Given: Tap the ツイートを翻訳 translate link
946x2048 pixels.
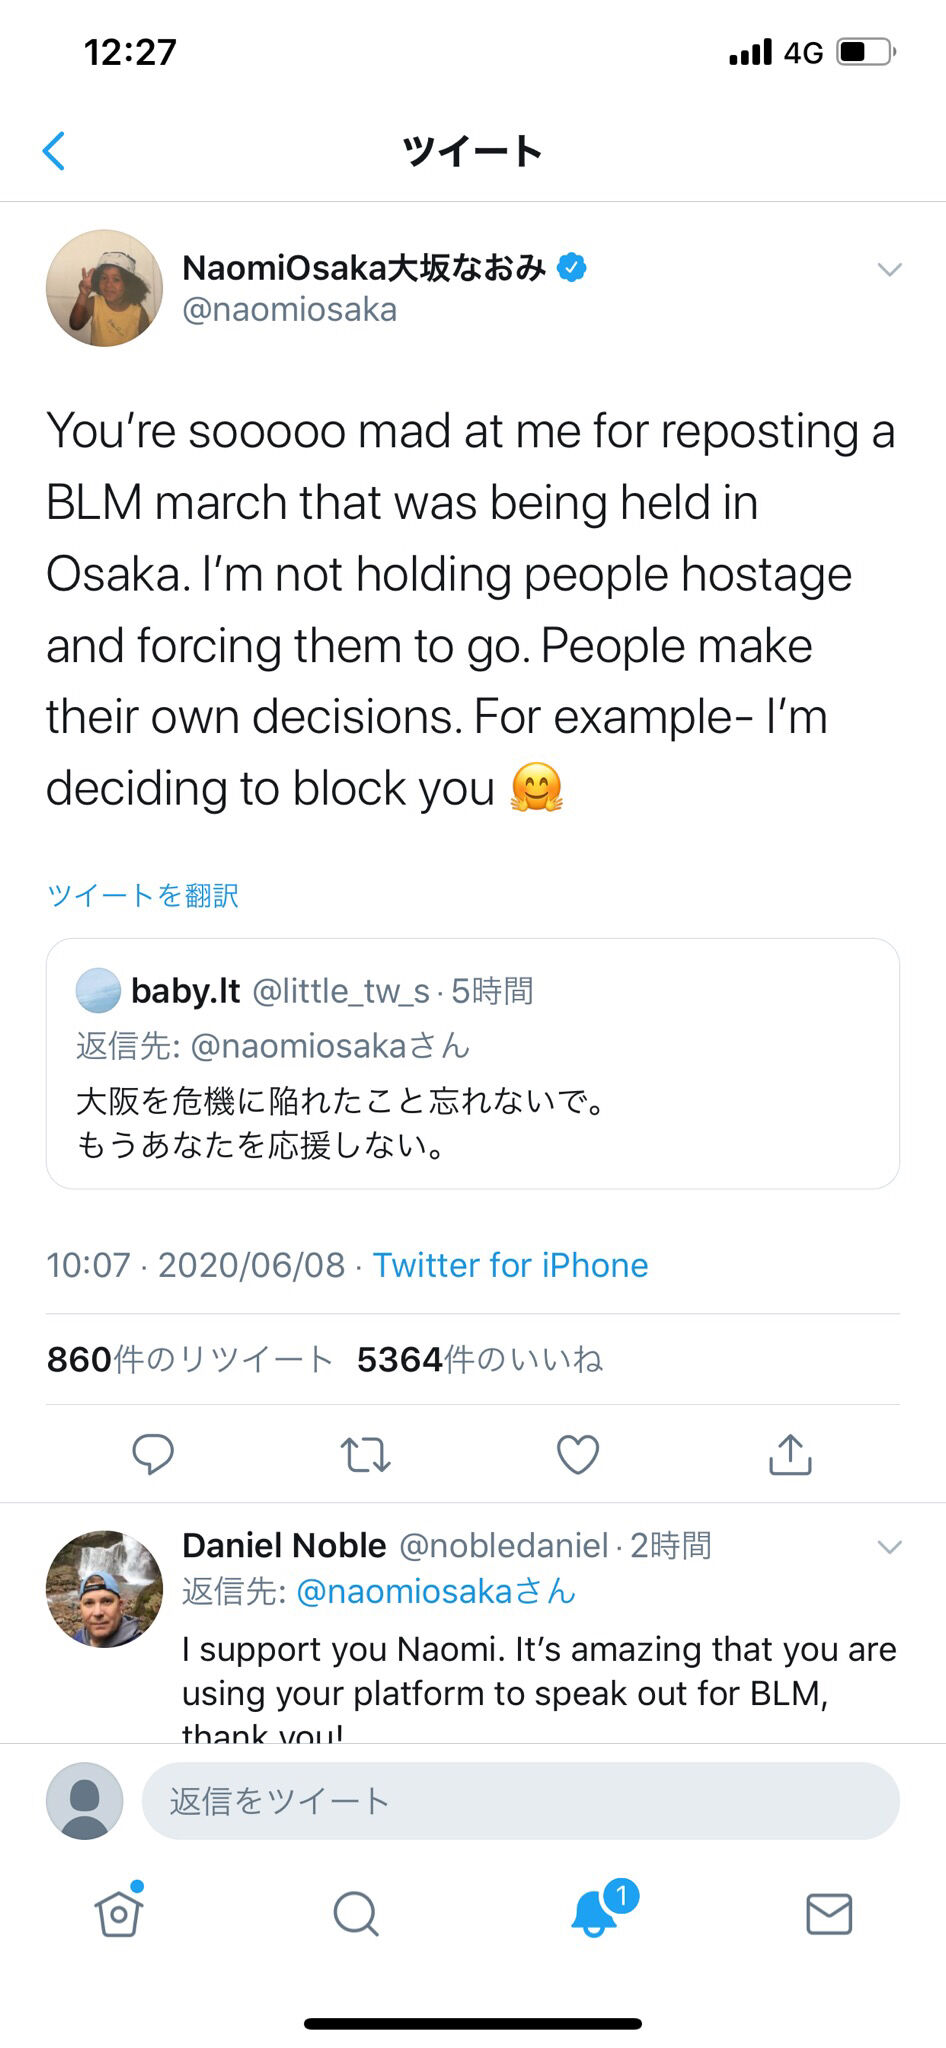Looking at the screenshot, I should click(x=143, y=895).
